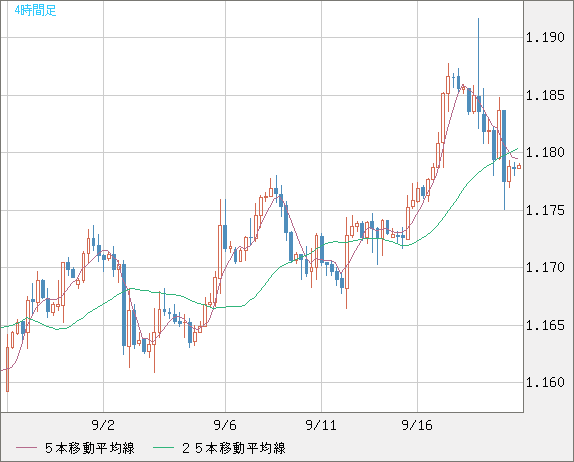Click the 25本移動平均線 legend label
This screenshot has width=574, height=462.
234,448
